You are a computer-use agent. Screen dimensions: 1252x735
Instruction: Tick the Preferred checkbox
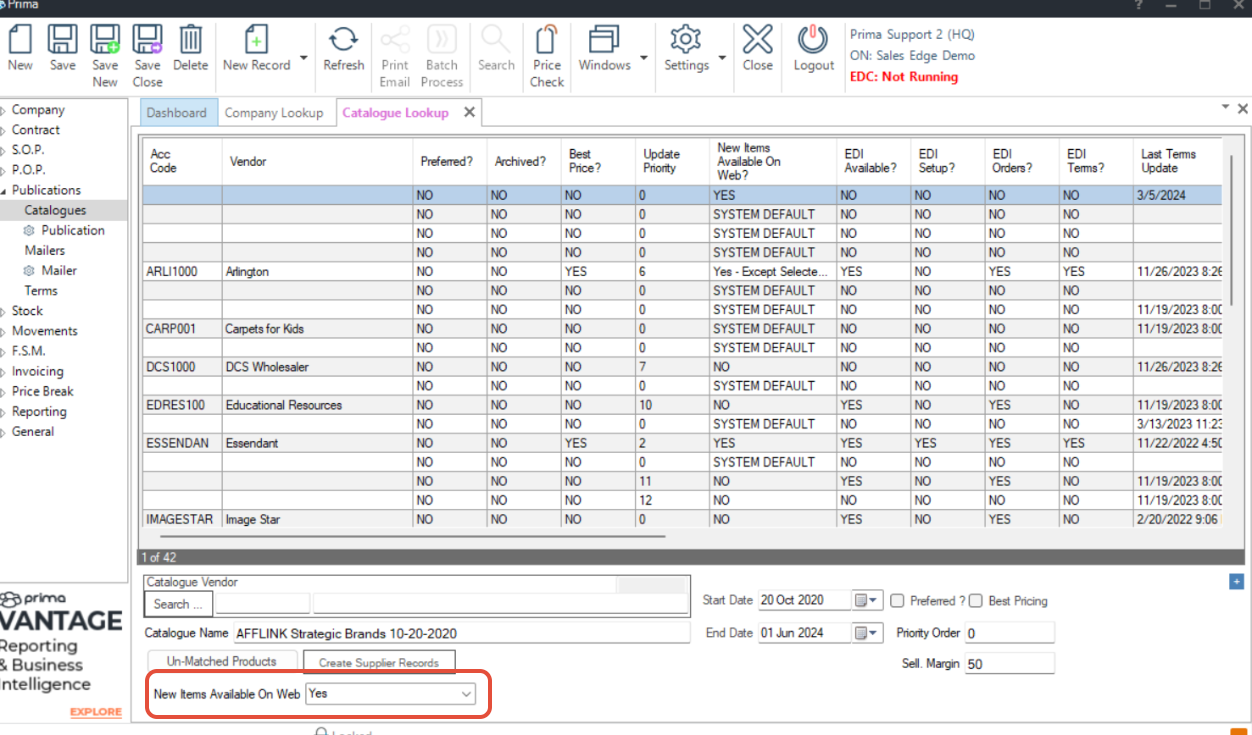point(897,601)
